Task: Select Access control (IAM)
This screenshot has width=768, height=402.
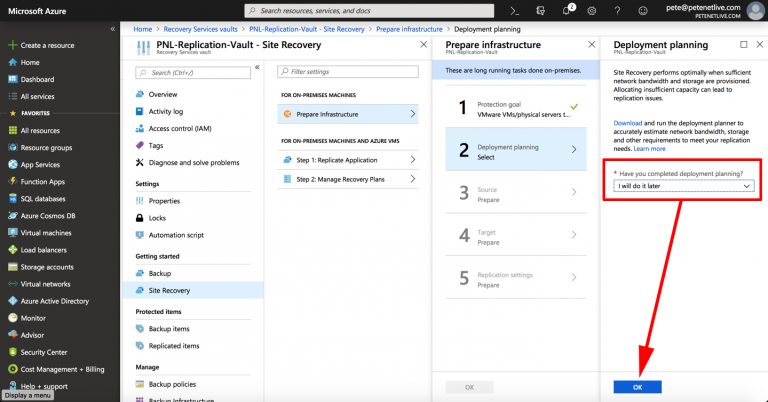Action: point(180,129)
